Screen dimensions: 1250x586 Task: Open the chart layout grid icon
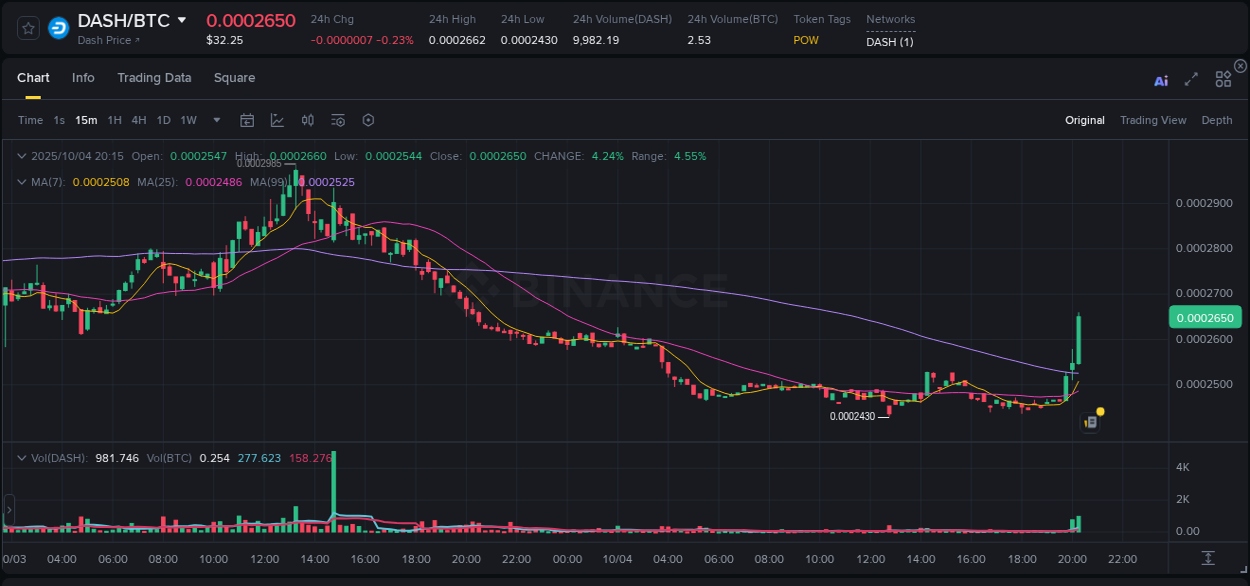point(1223,79)
